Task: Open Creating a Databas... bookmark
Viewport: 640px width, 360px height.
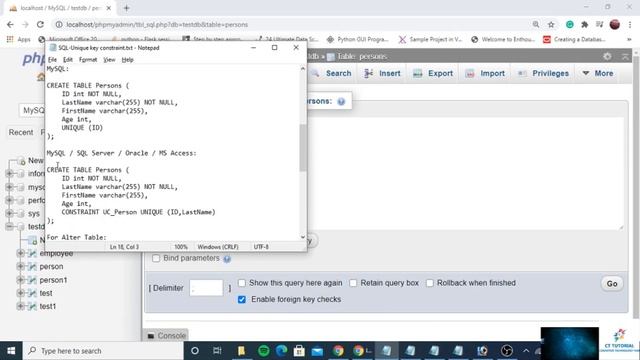Action: [x=574, y=40]
